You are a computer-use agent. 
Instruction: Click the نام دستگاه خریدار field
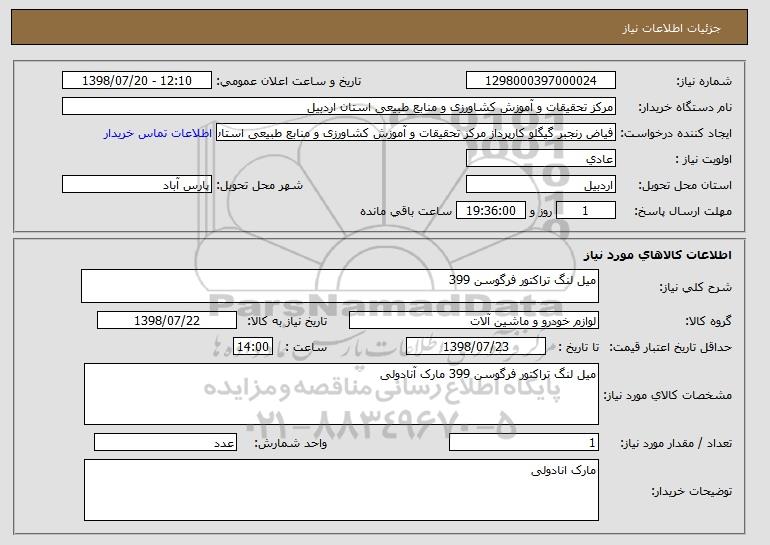pos(339,107)
